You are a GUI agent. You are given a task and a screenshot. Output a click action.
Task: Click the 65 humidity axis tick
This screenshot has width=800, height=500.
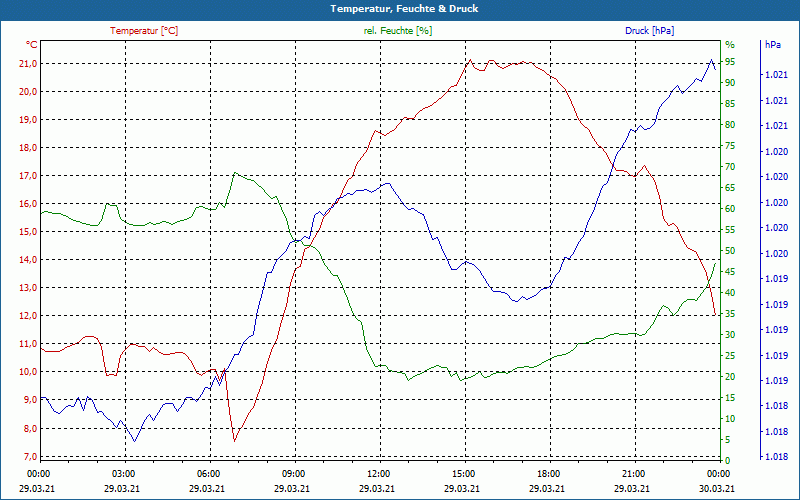click(730, 188)
